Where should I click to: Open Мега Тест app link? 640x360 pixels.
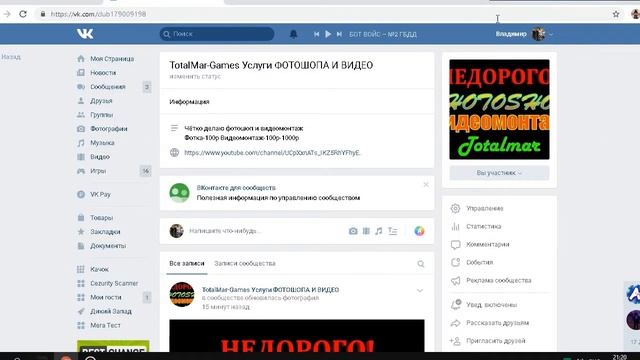(105, 325)
